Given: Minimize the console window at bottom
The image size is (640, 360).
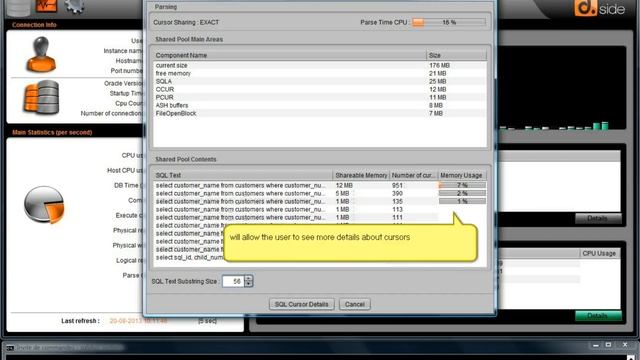Looking at the screenshot, I should pos(596,345).
